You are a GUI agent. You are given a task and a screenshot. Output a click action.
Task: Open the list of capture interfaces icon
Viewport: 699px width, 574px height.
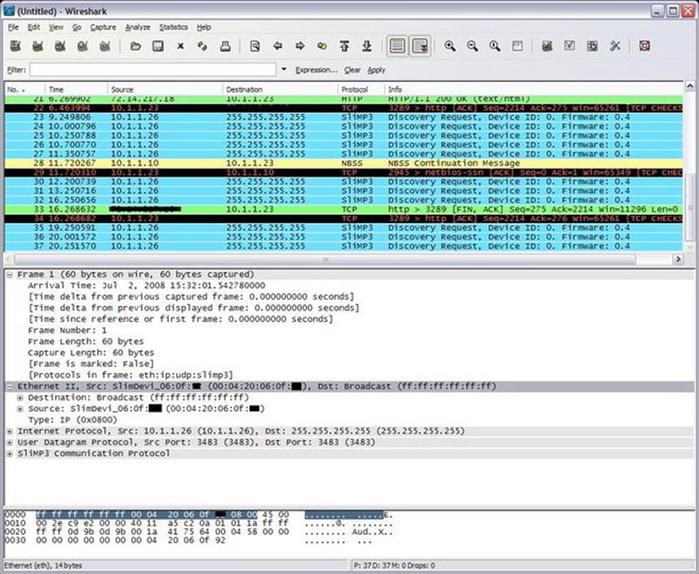(16, 46)
